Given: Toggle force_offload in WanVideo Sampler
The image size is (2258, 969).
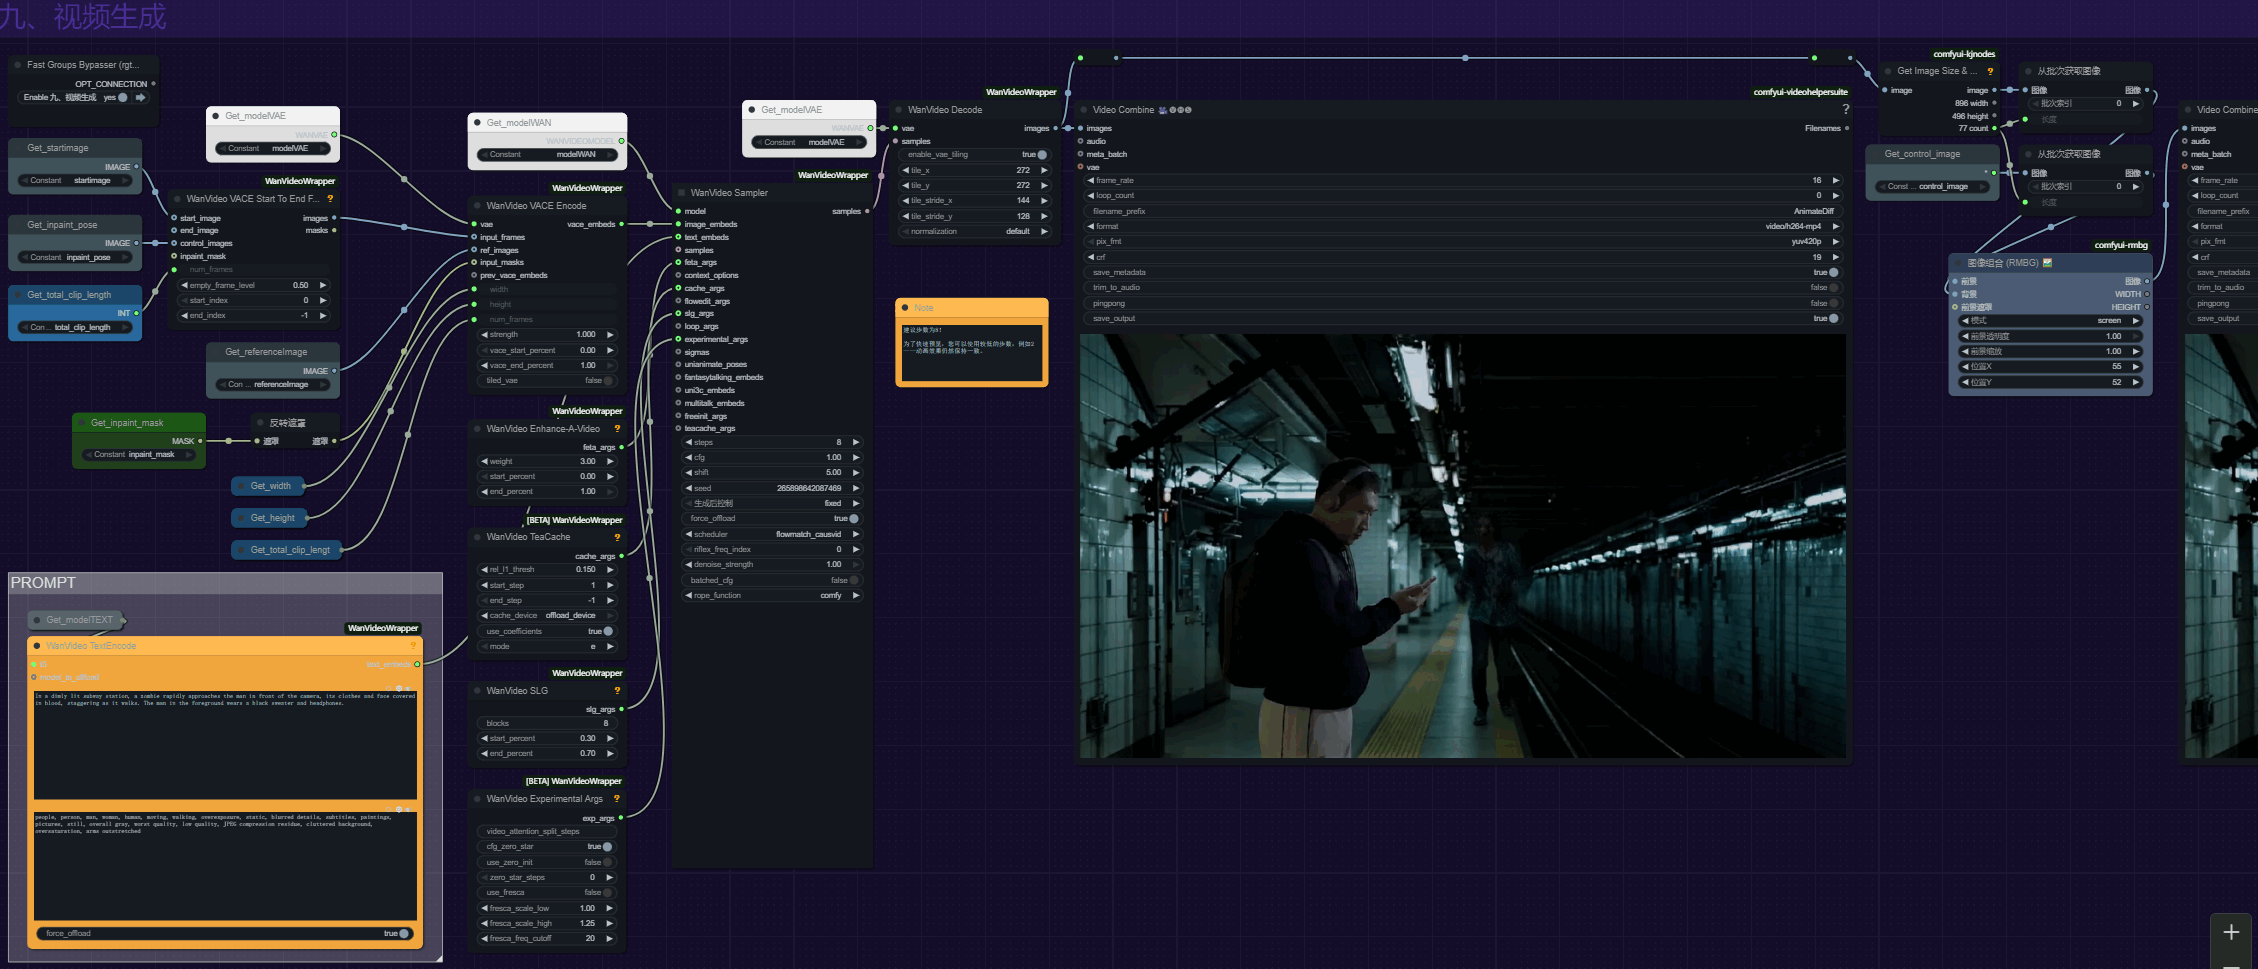Looking at the screenshot, I should (853, 519).
